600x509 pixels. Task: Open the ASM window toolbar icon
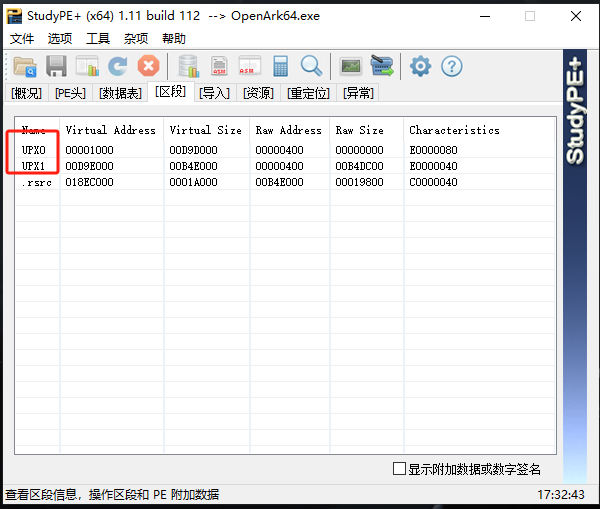point(250,66)
